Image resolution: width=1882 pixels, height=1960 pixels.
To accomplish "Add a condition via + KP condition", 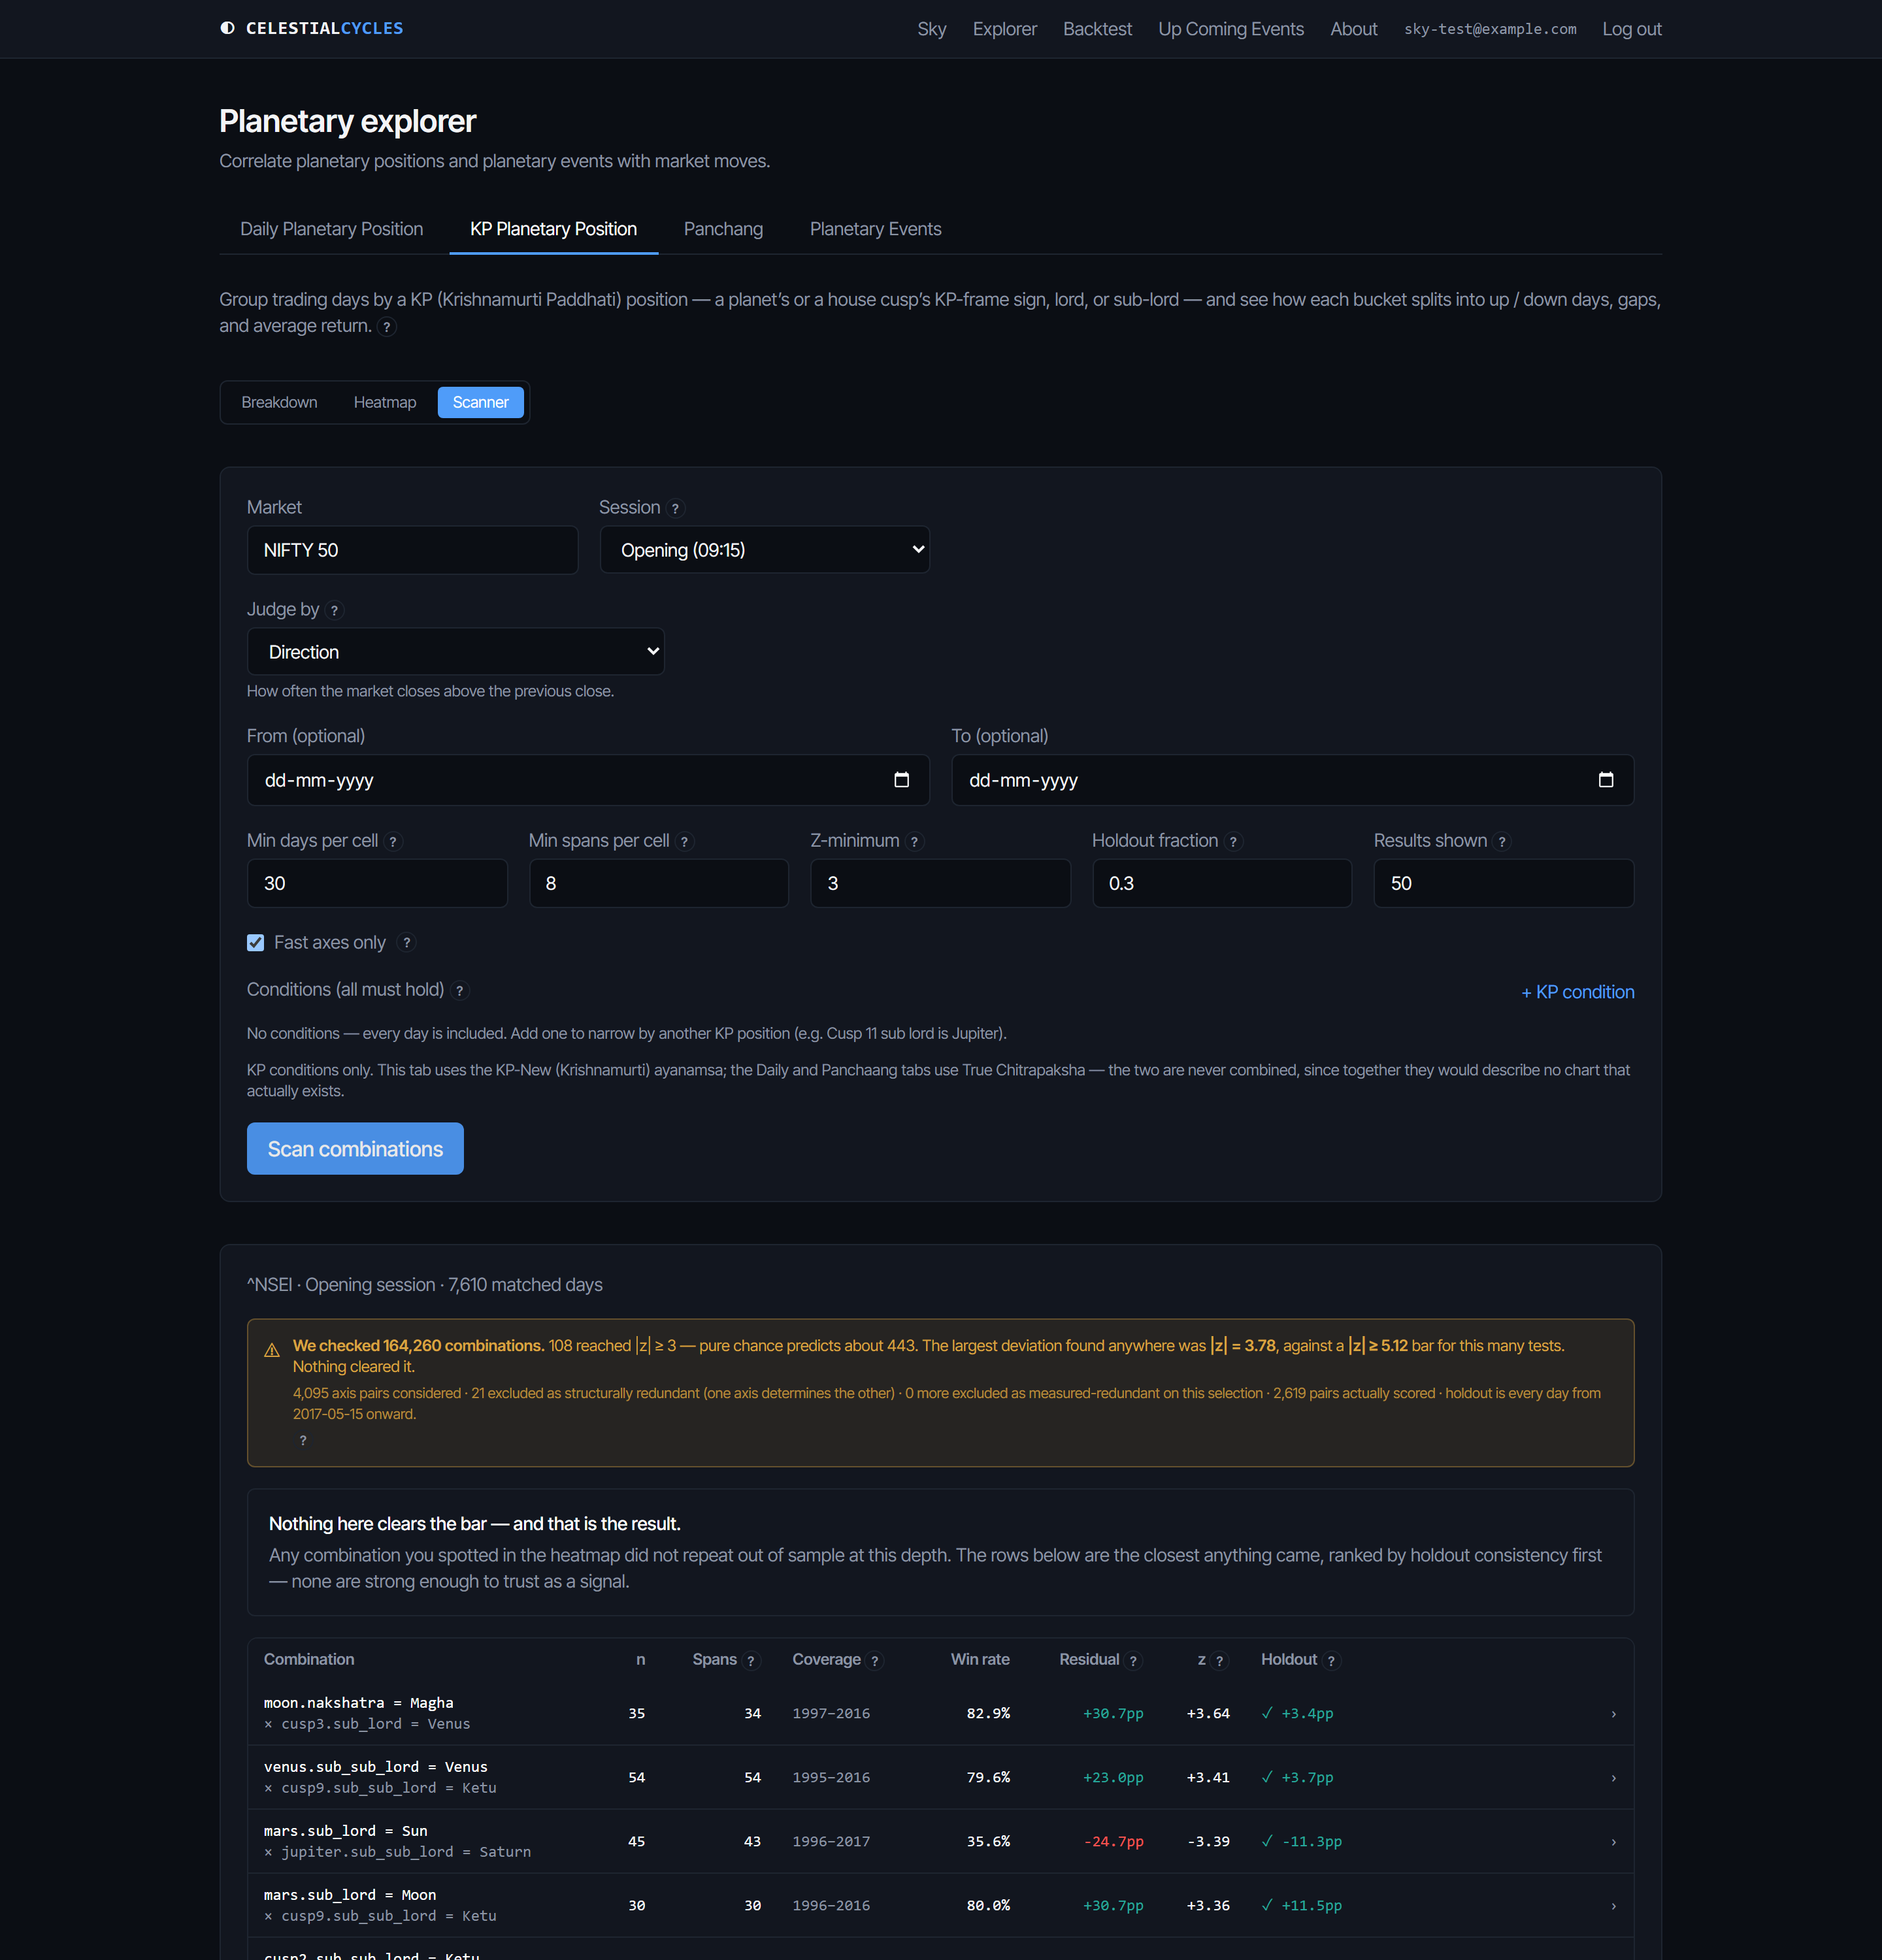I will [1577, 992].
